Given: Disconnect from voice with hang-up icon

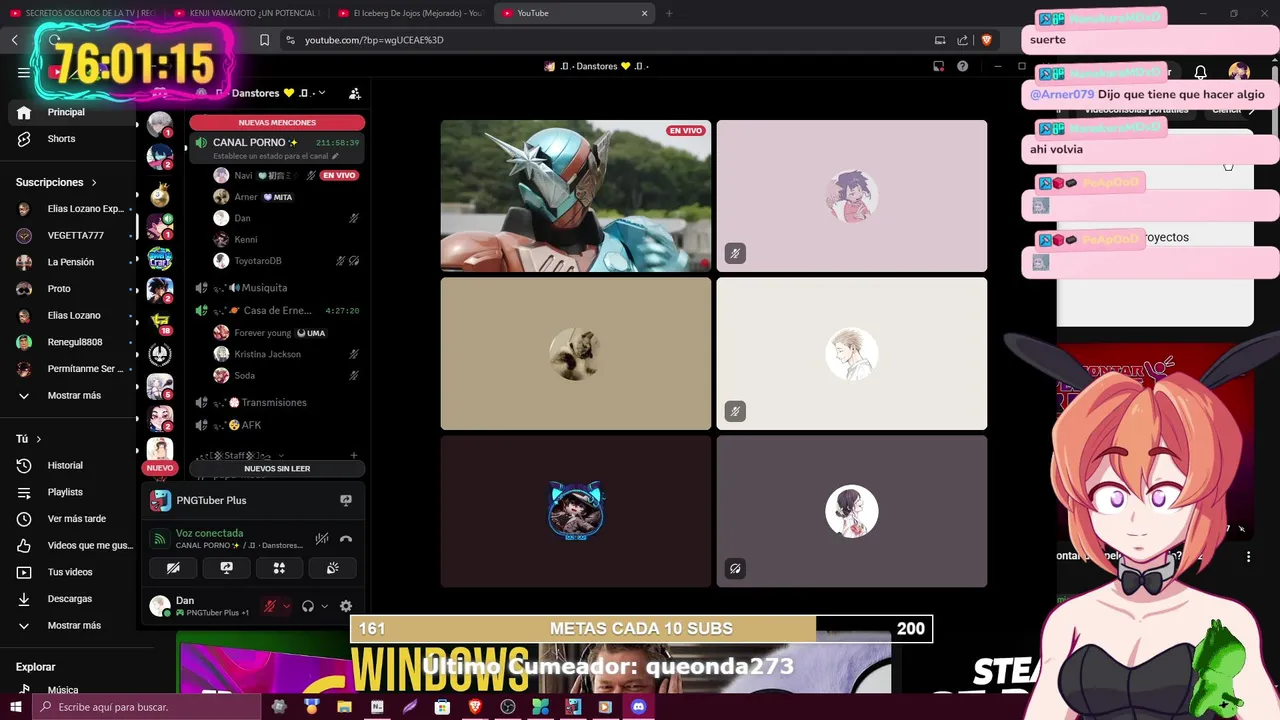Looking at the screenshot, I should (x=346, y=539).
